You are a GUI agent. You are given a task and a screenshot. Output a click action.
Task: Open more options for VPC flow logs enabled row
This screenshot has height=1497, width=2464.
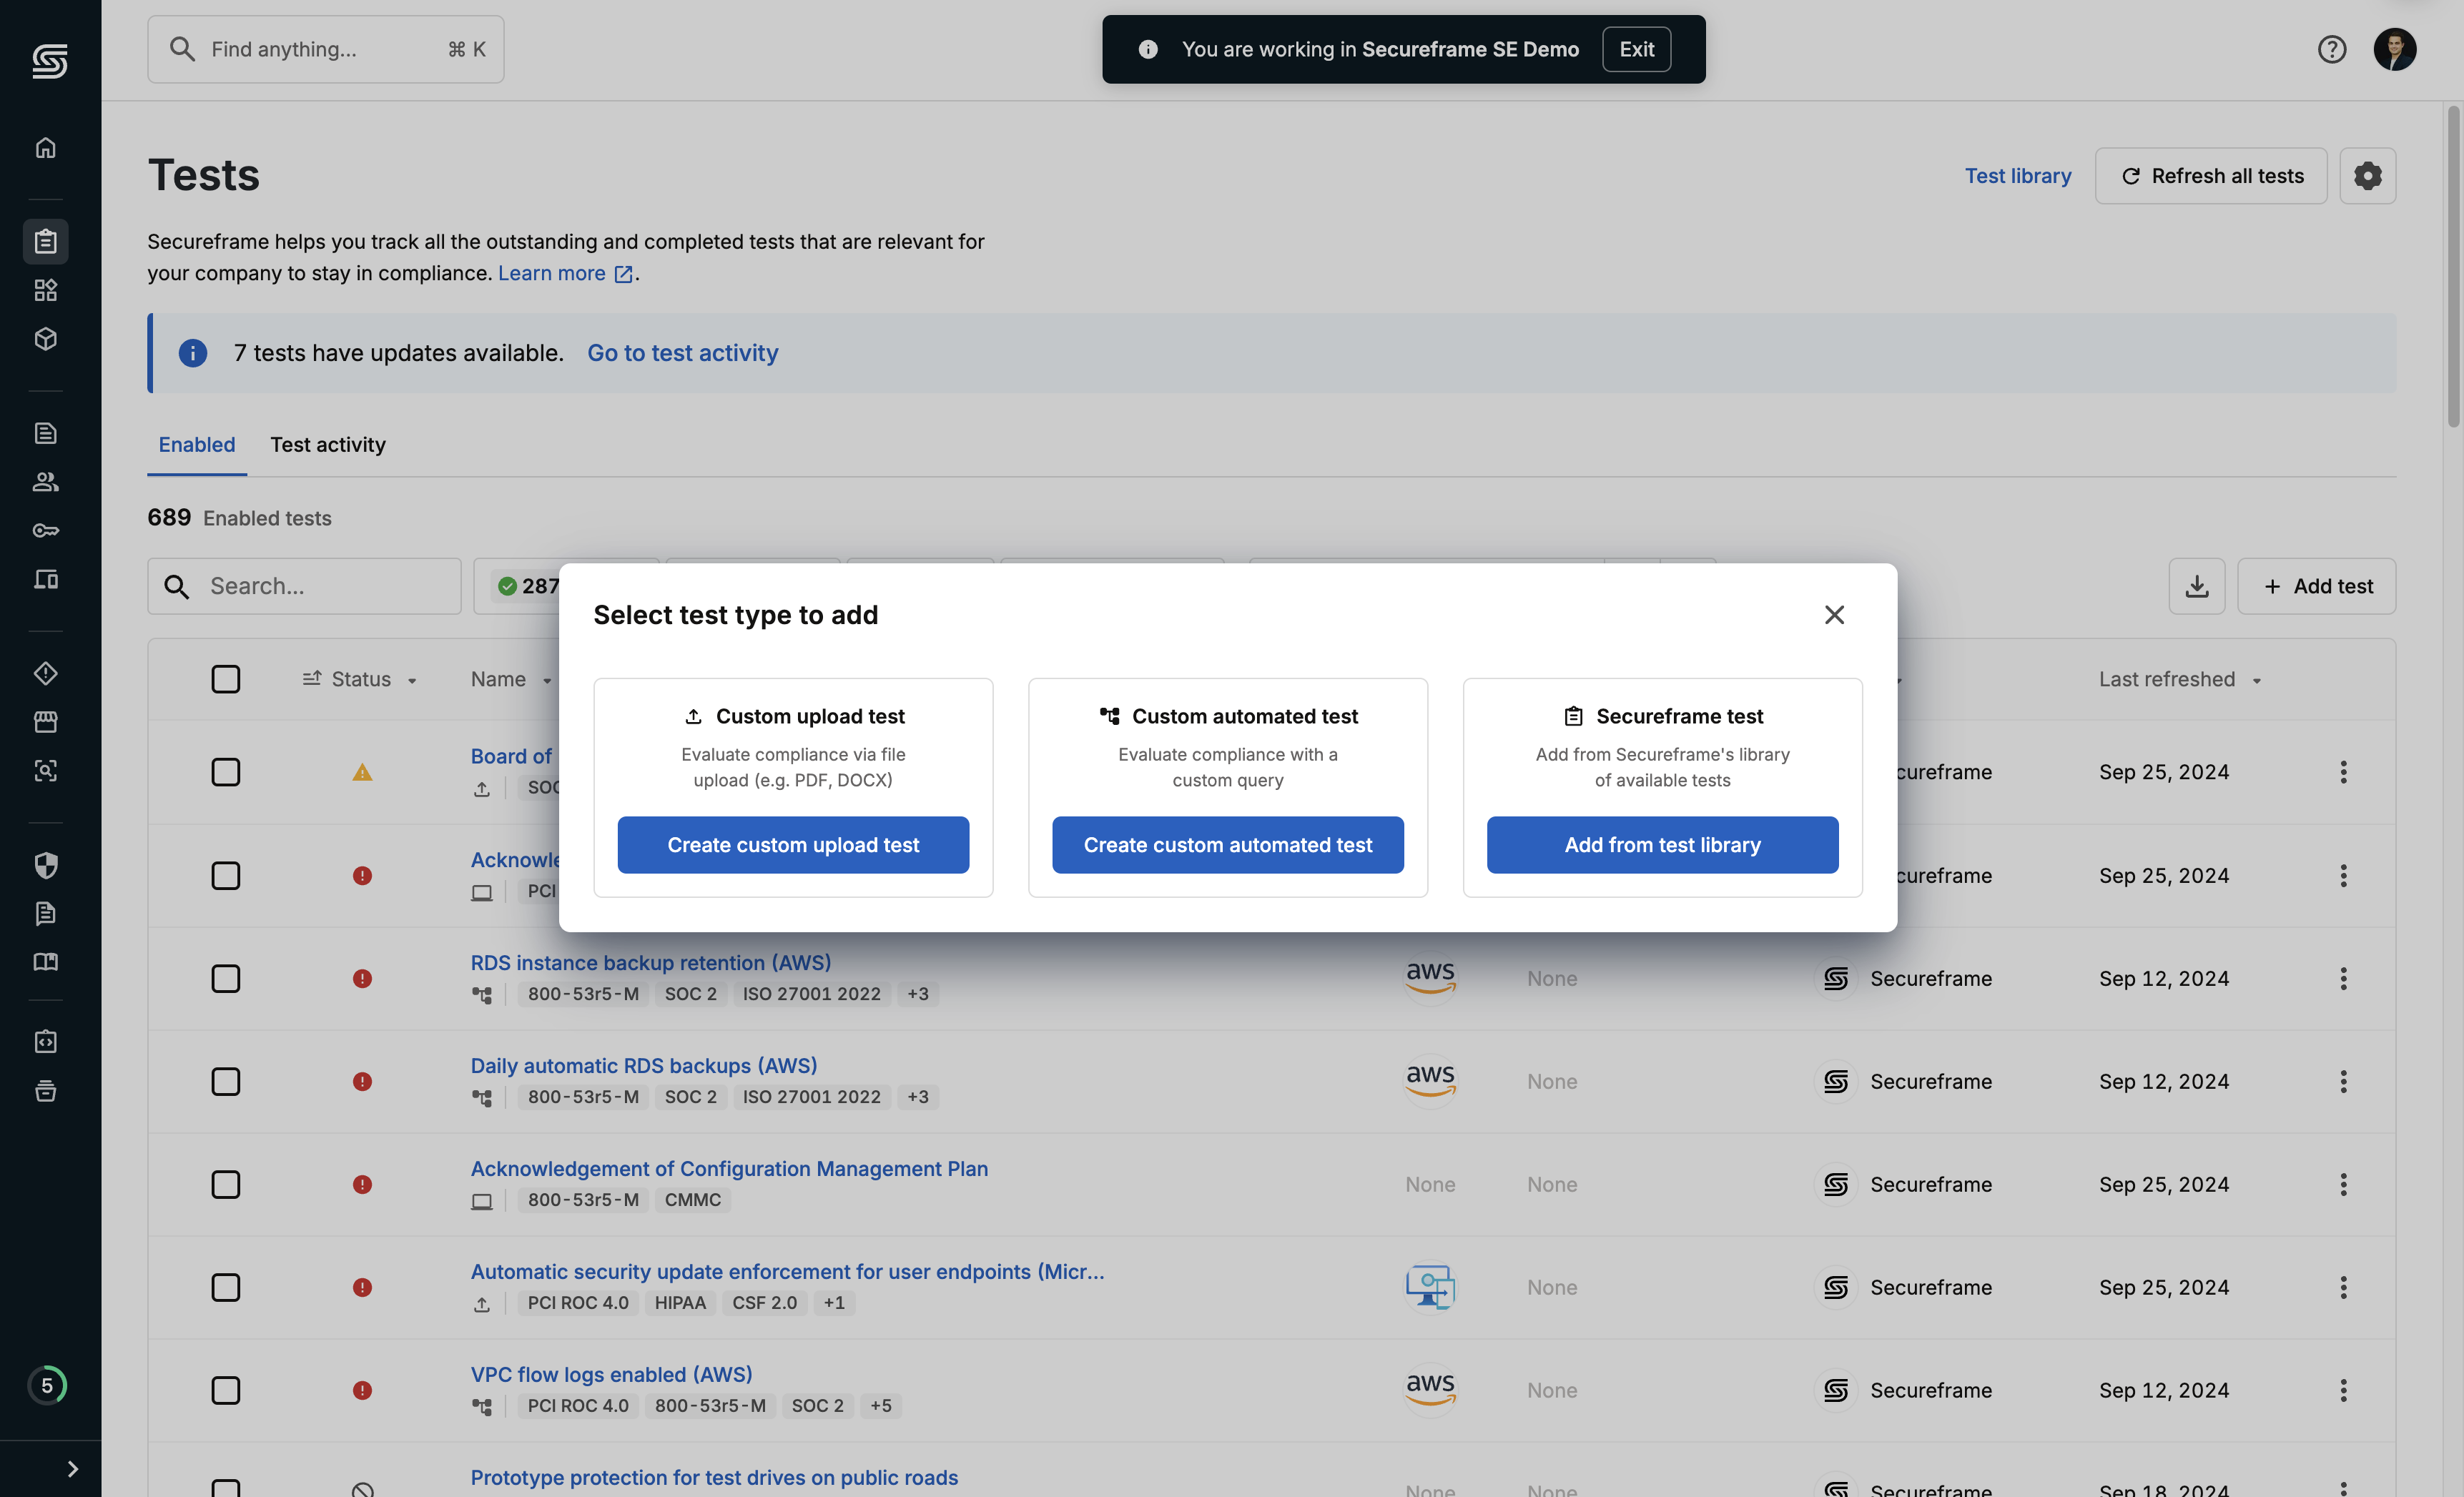2343,1391
